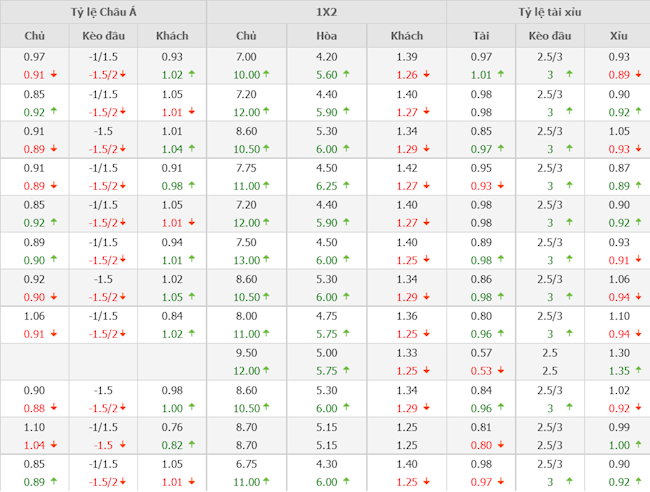Click the green up arrow beside 6.25

[345, 186]
